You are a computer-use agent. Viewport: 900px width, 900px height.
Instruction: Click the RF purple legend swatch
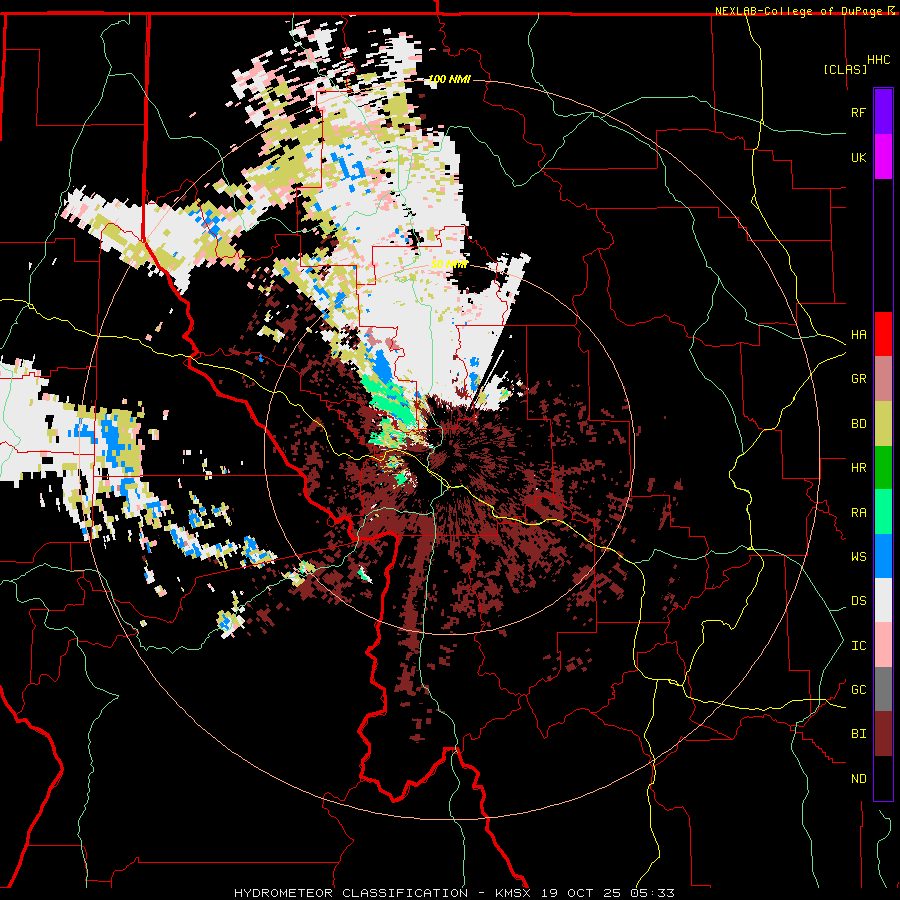click(883, 112)
